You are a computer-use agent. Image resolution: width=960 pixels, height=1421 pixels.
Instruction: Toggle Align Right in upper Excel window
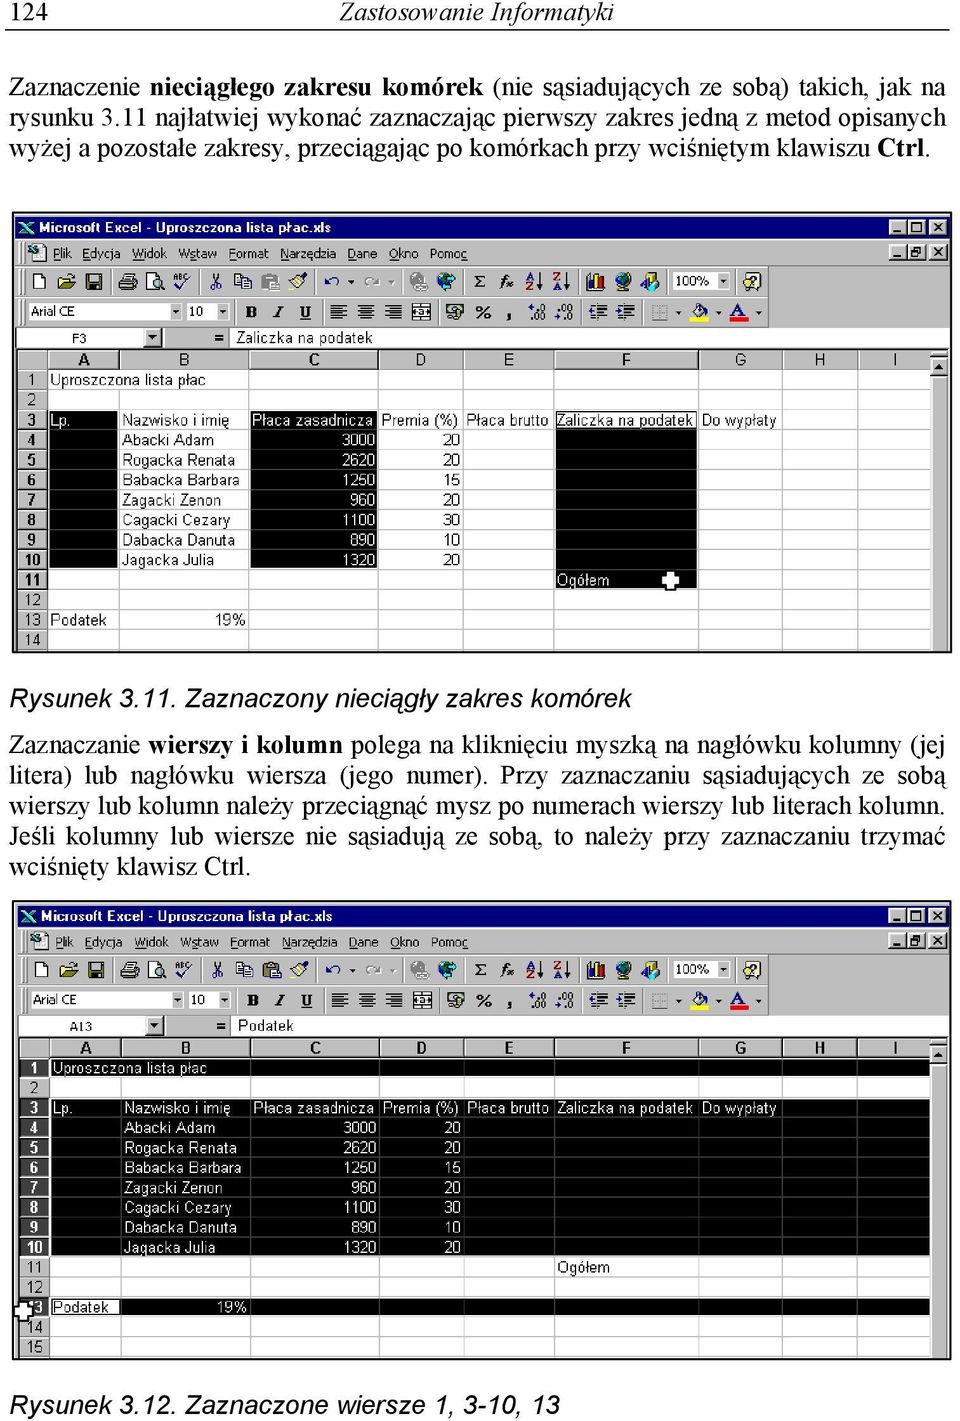click(x=393, y=312)
